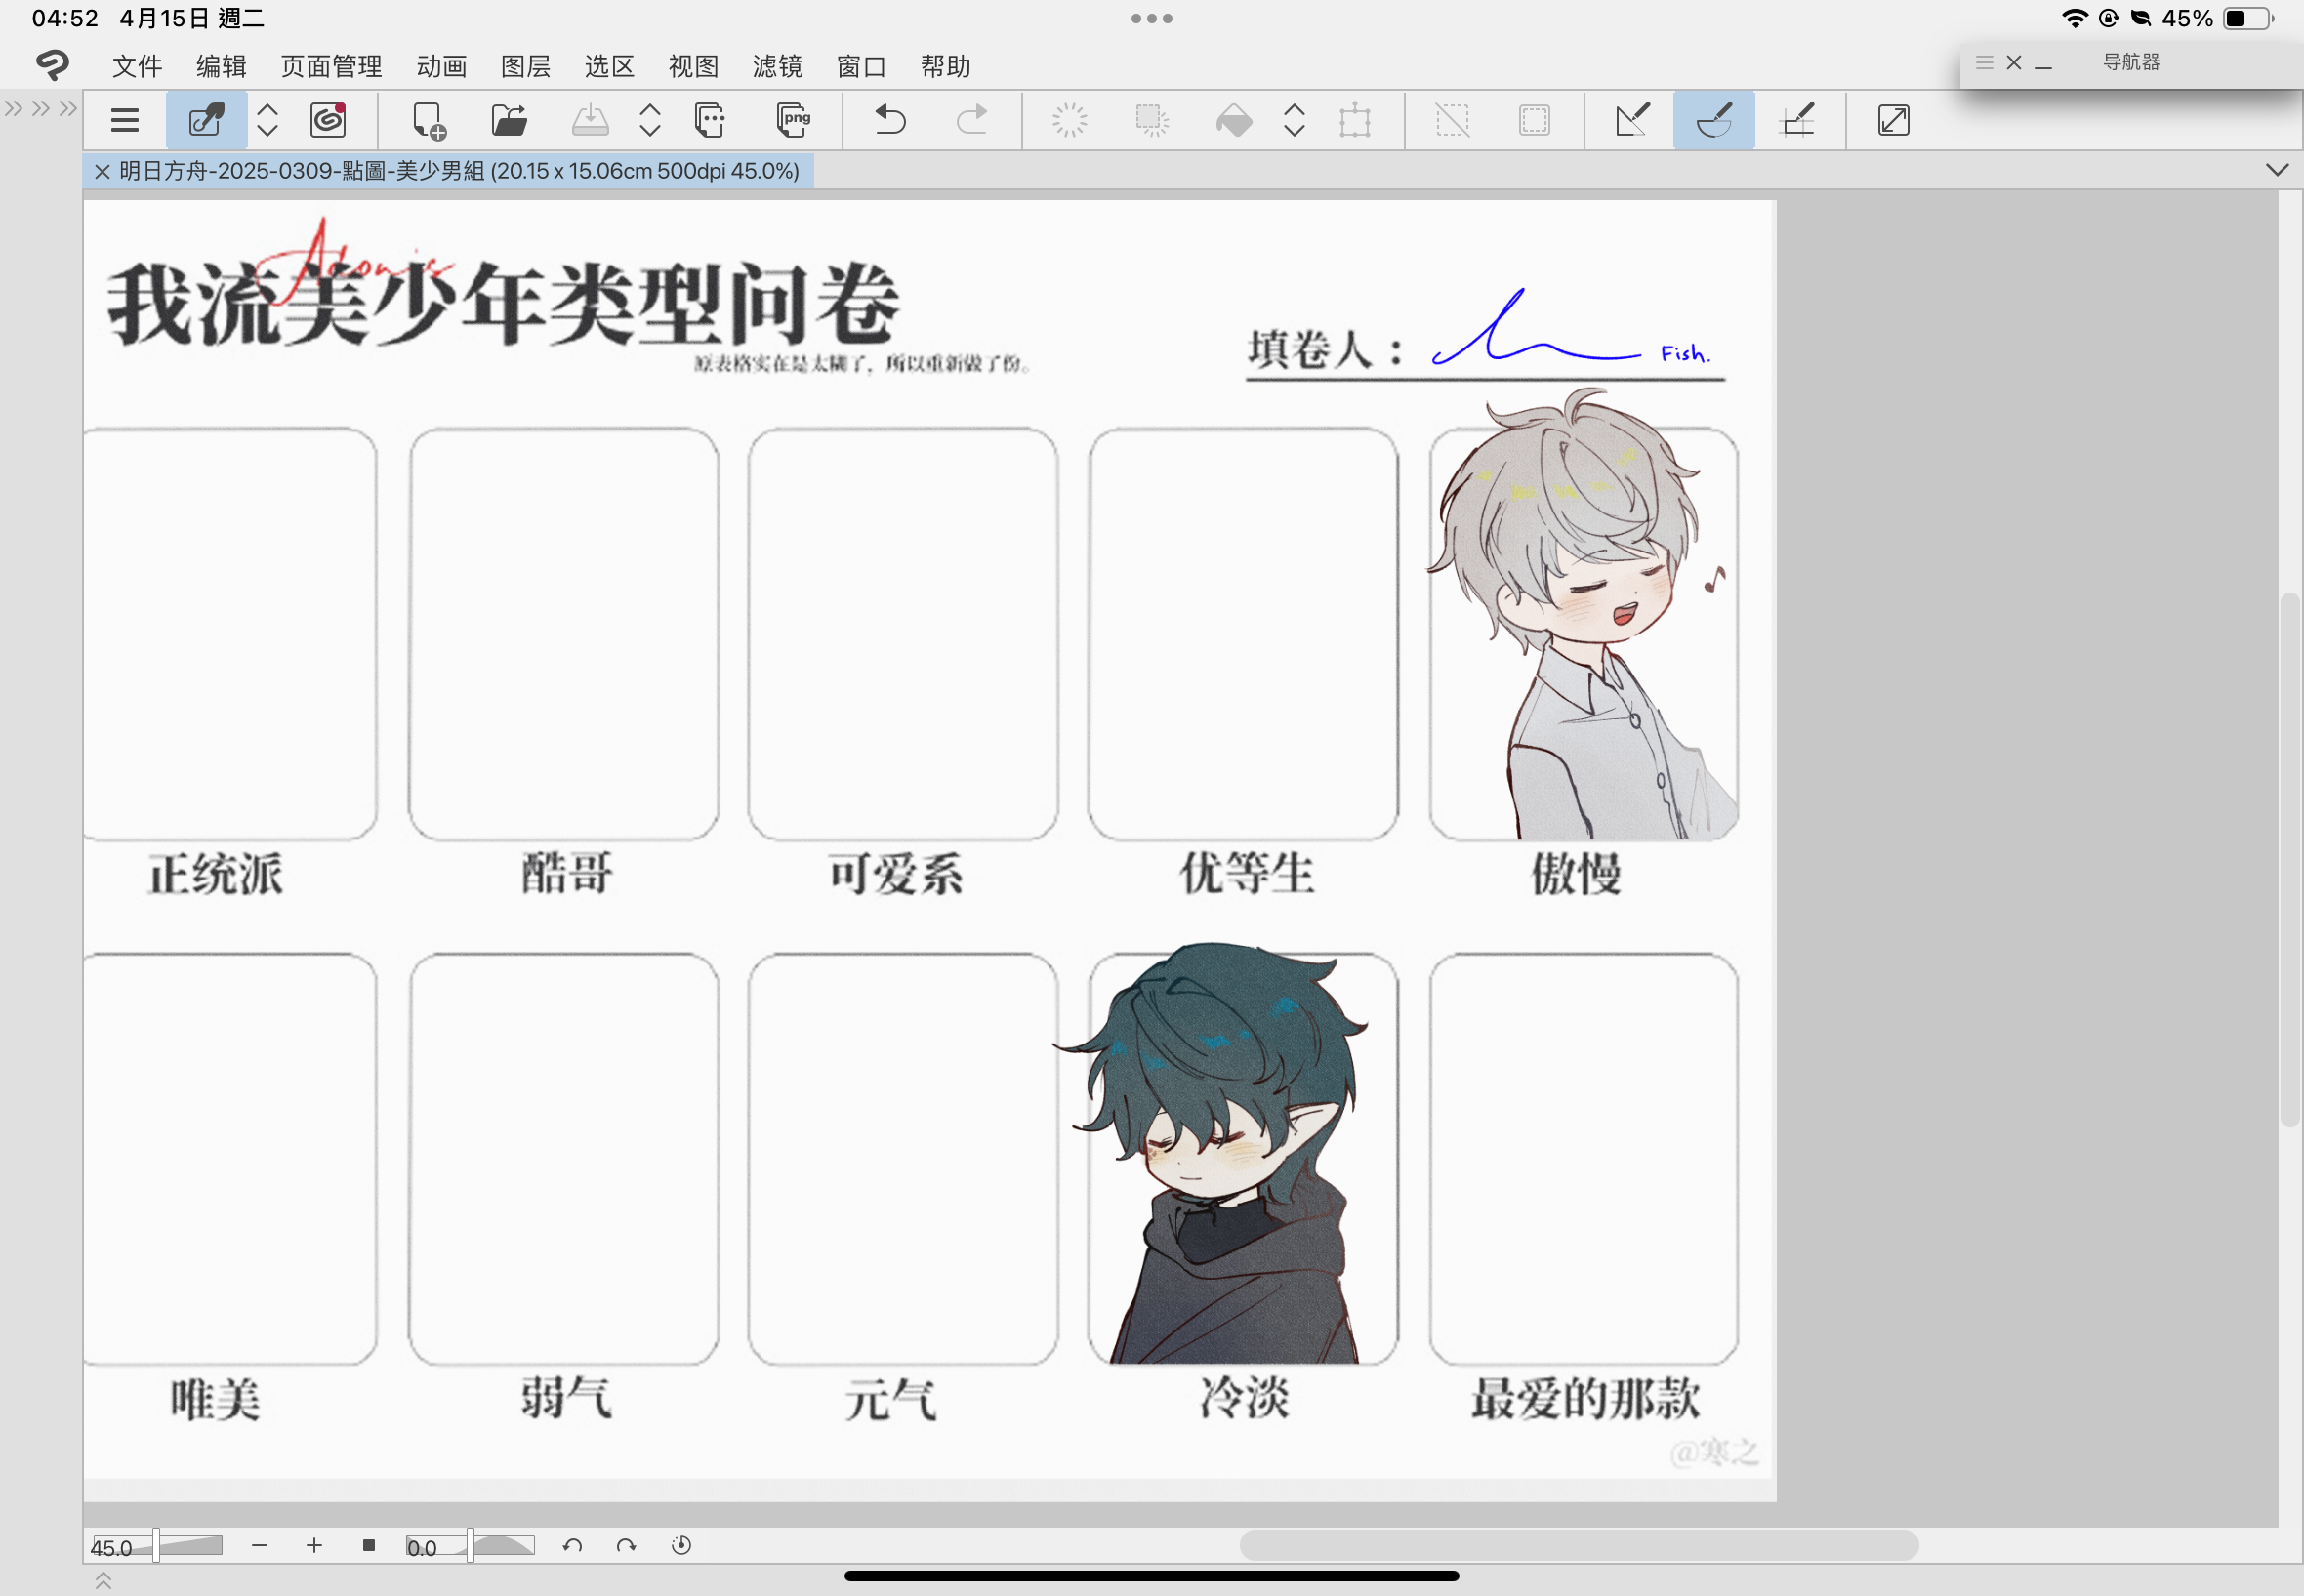Open Clip Studio via the spiral icon
2304x1596 pixels.
point(328,121)
